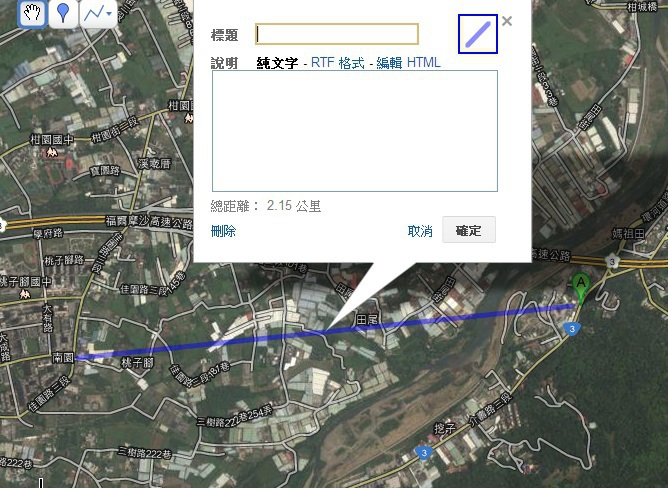Viewport: 668px width, 488px height.
Task: Click the 確定 confirm button
Action: 469,230
